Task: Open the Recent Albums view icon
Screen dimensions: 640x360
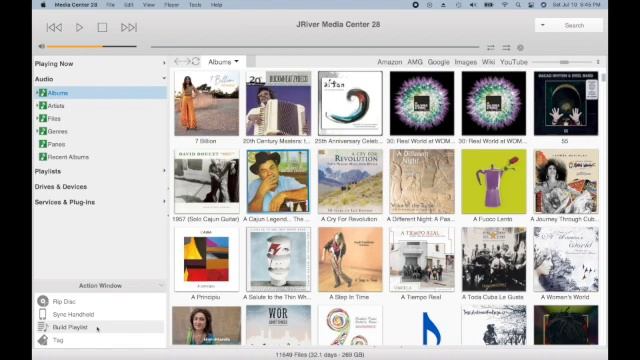Action: tap(43, 157)
